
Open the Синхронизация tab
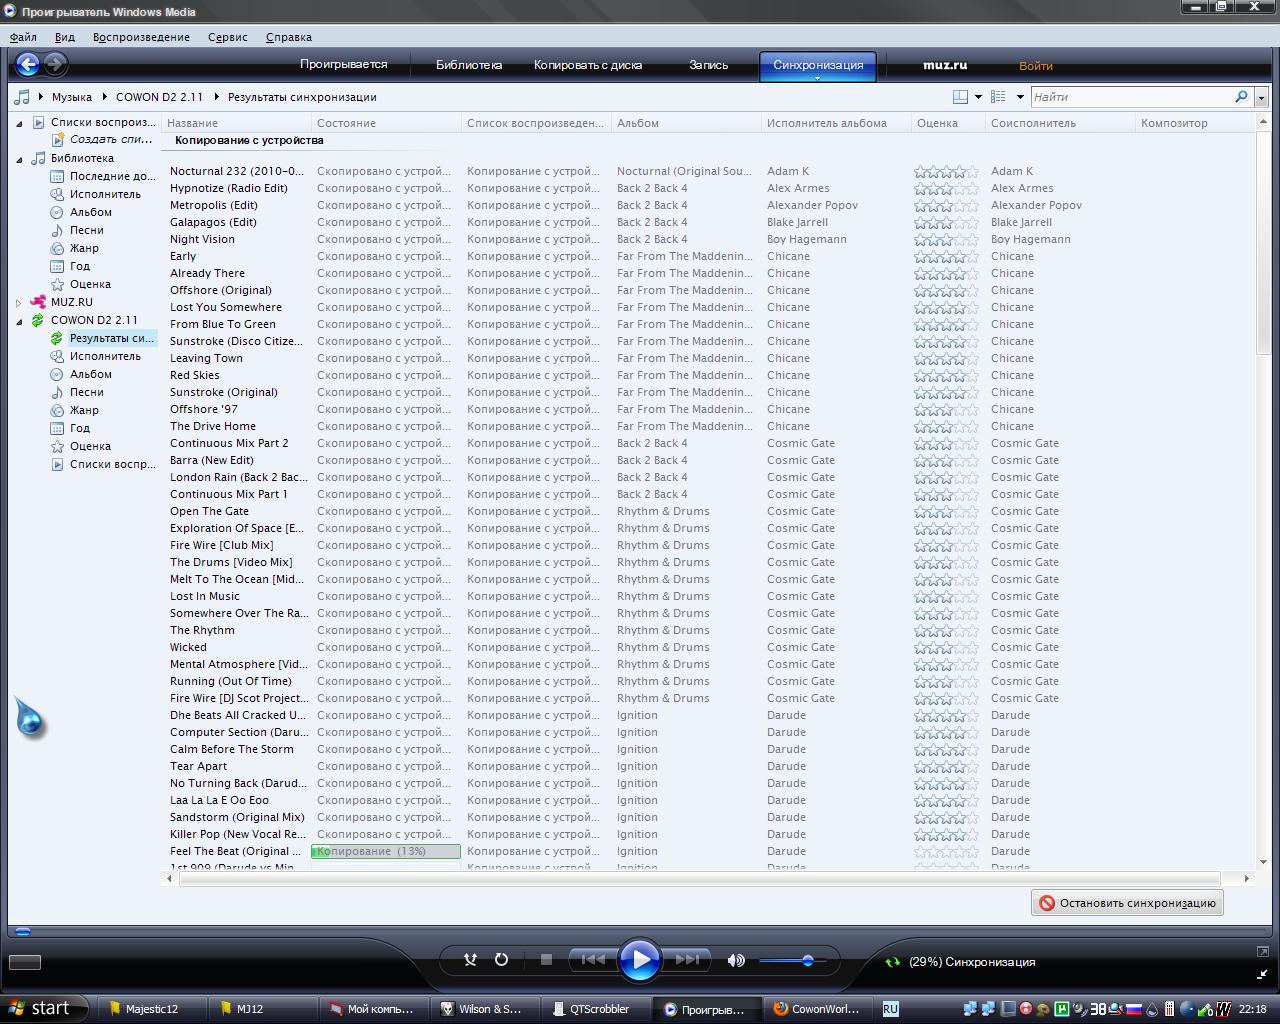click(x=818, y=66)
